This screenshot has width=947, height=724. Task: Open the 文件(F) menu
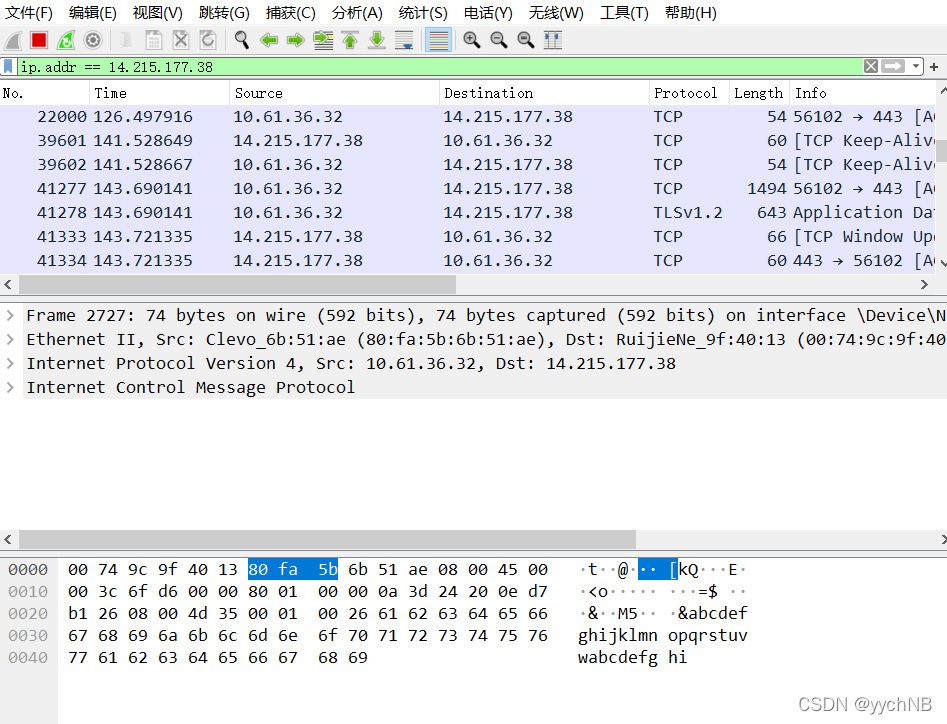click(28, 13)
